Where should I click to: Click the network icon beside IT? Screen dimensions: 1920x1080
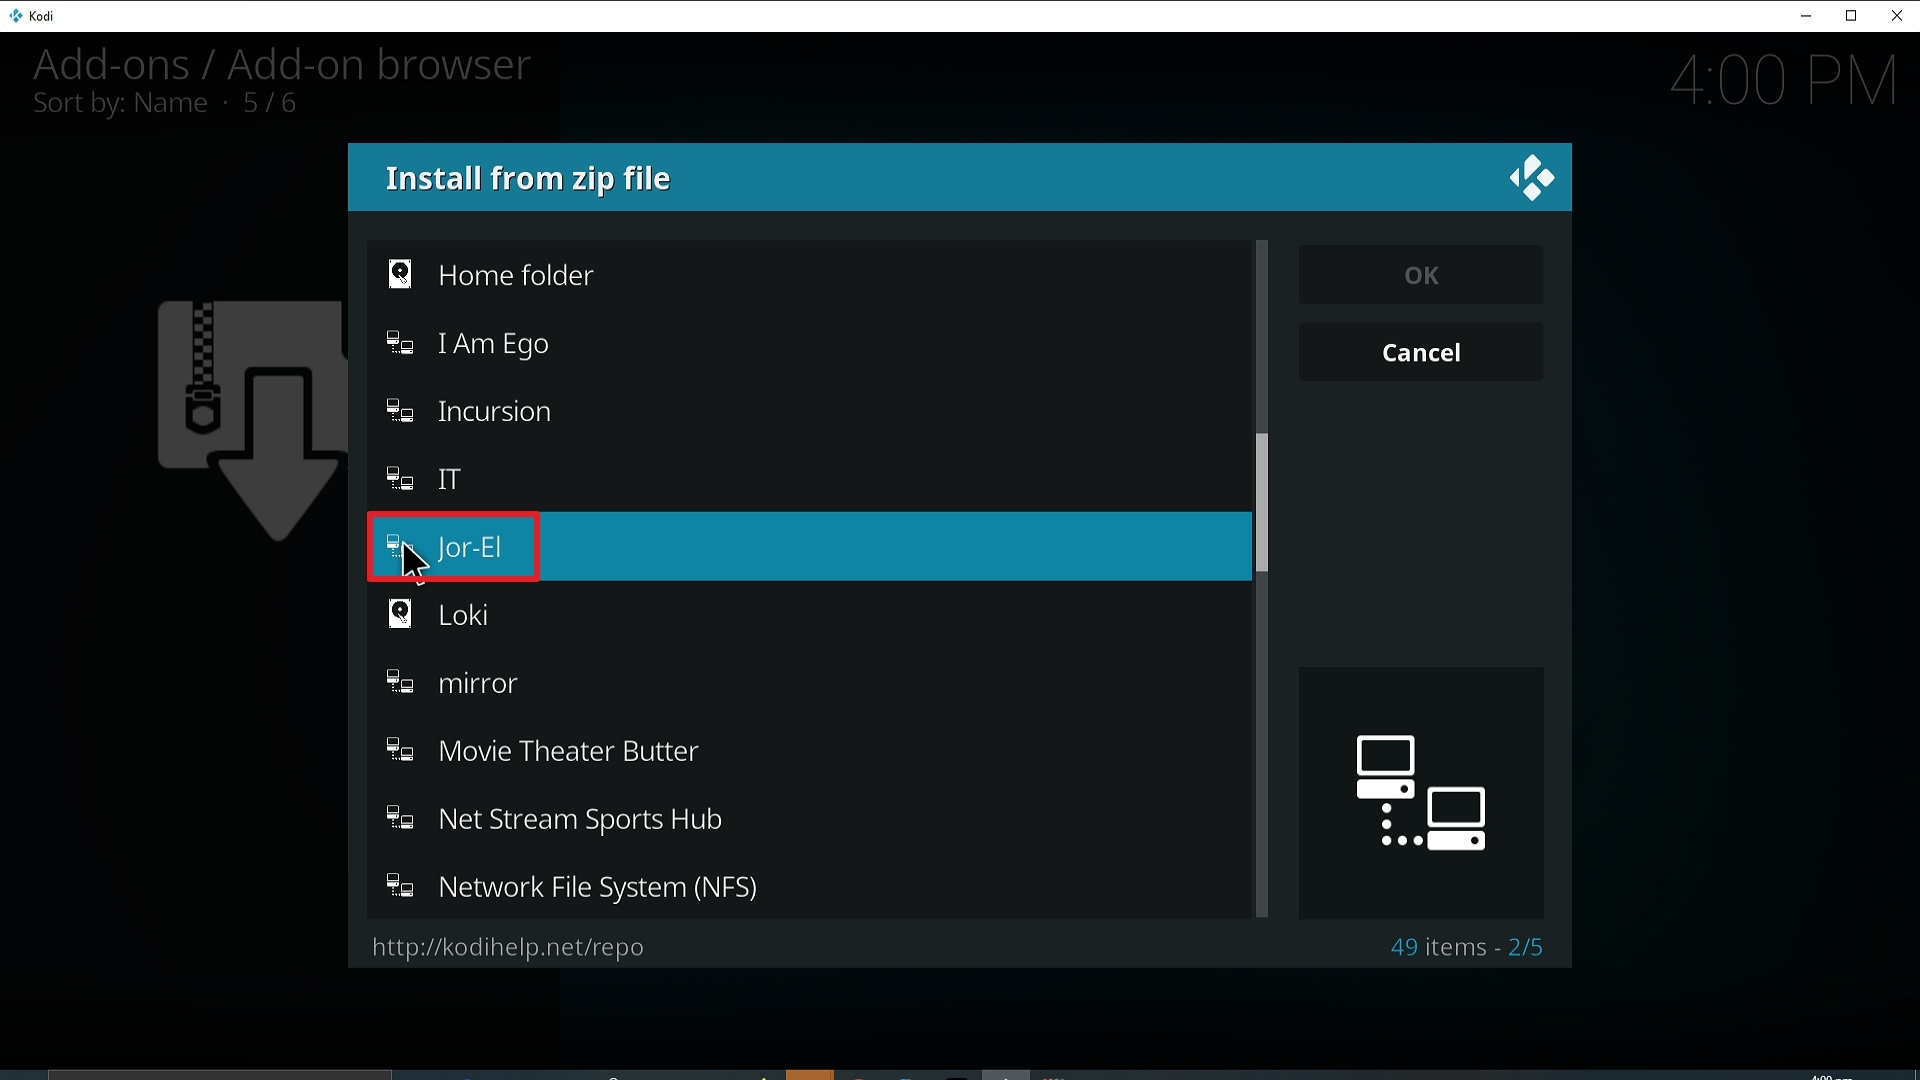click(400, 480)
